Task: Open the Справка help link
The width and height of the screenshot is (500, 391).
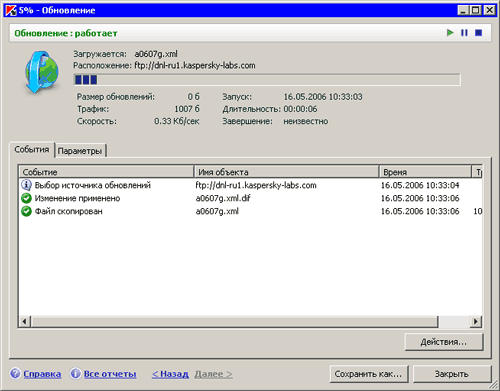Action: [x=42, y=374]
